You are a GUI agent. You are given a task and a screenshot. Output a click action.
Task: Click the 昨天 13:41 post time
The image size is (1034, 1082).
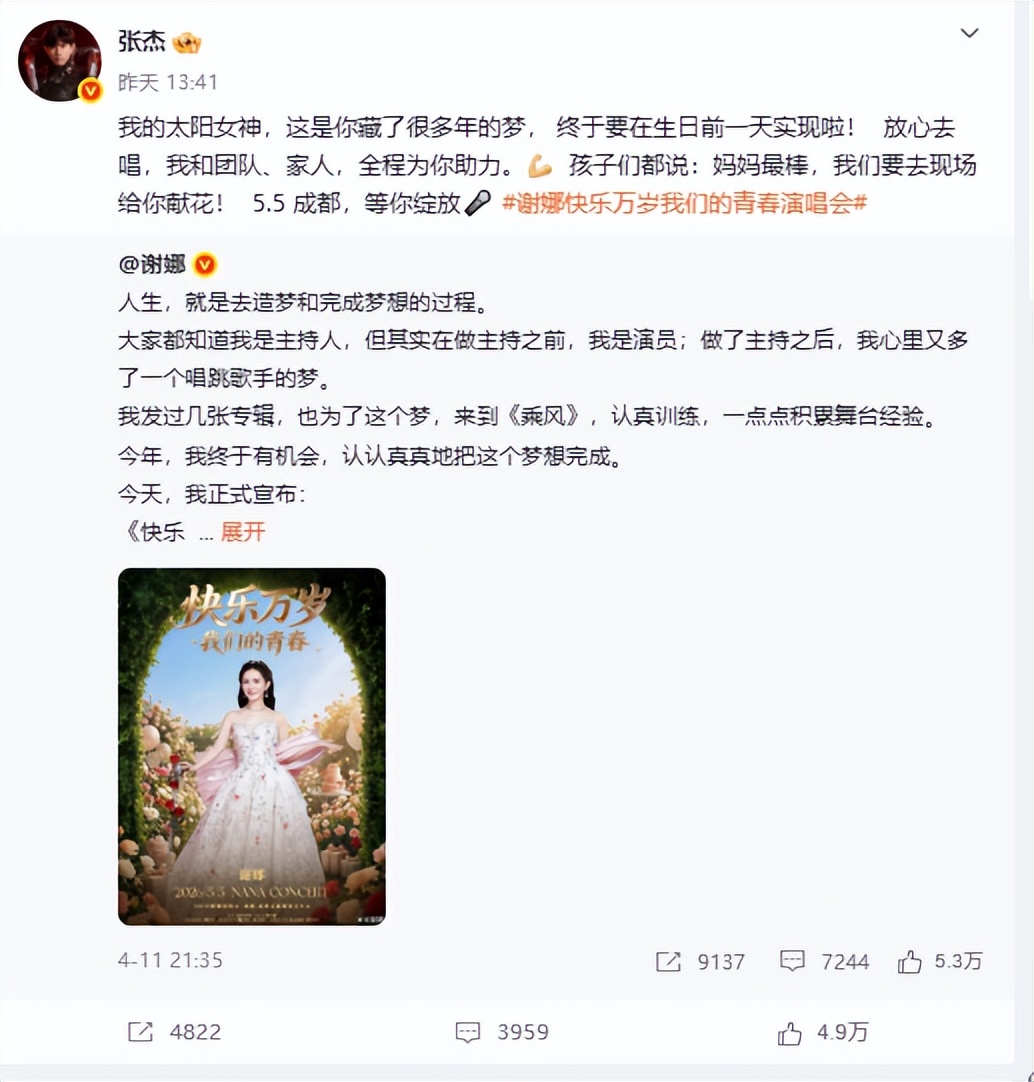click(x=168, y=82)
